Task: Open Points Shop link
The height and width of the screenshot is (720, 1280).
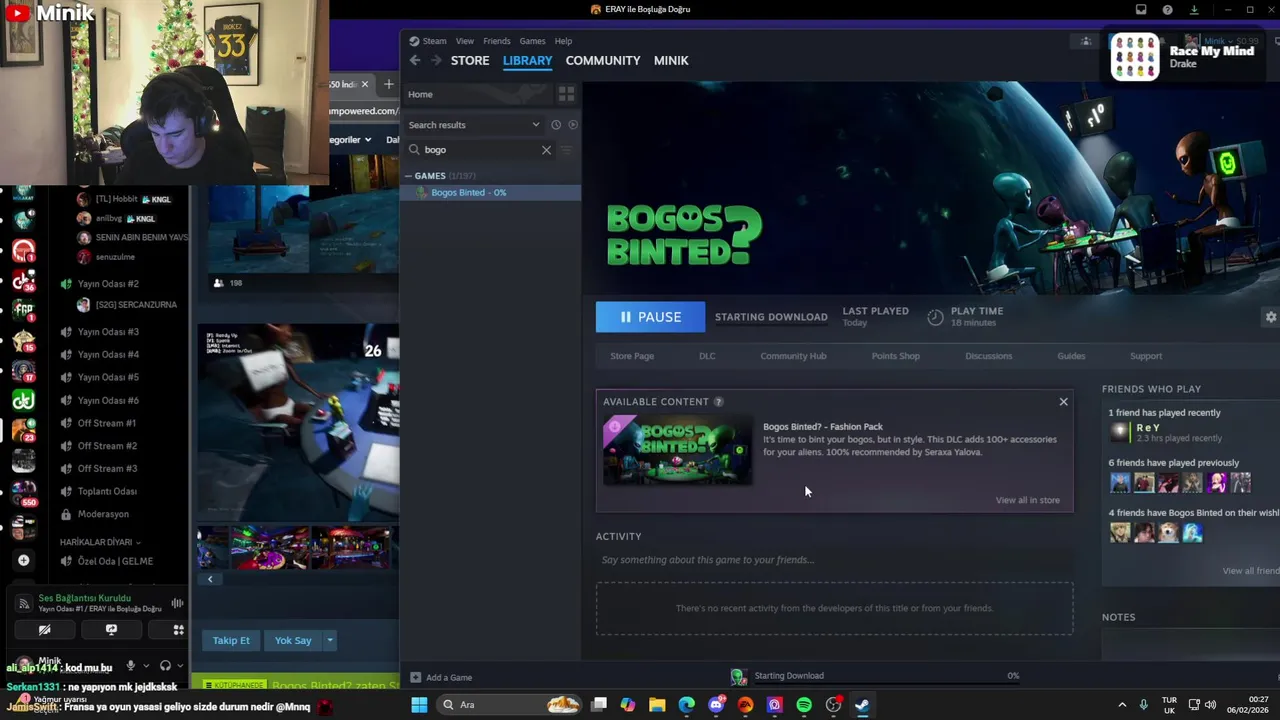Action: (x=895, y=356)
